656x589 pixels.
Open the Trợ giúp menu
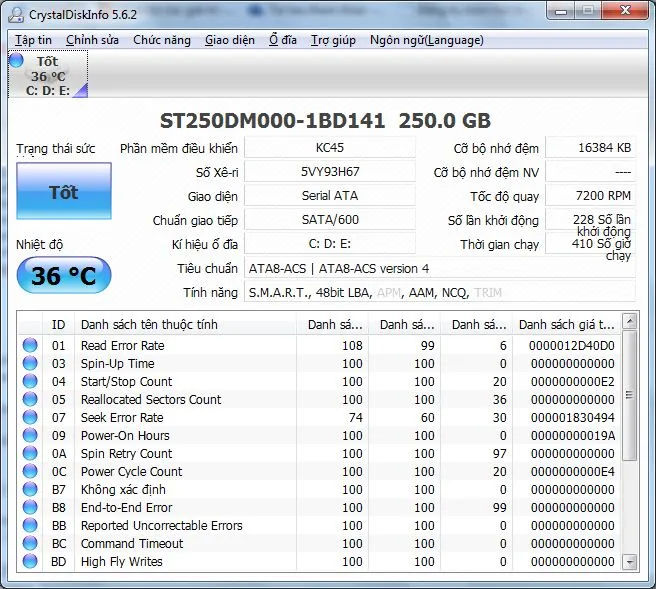pos(333,40)
